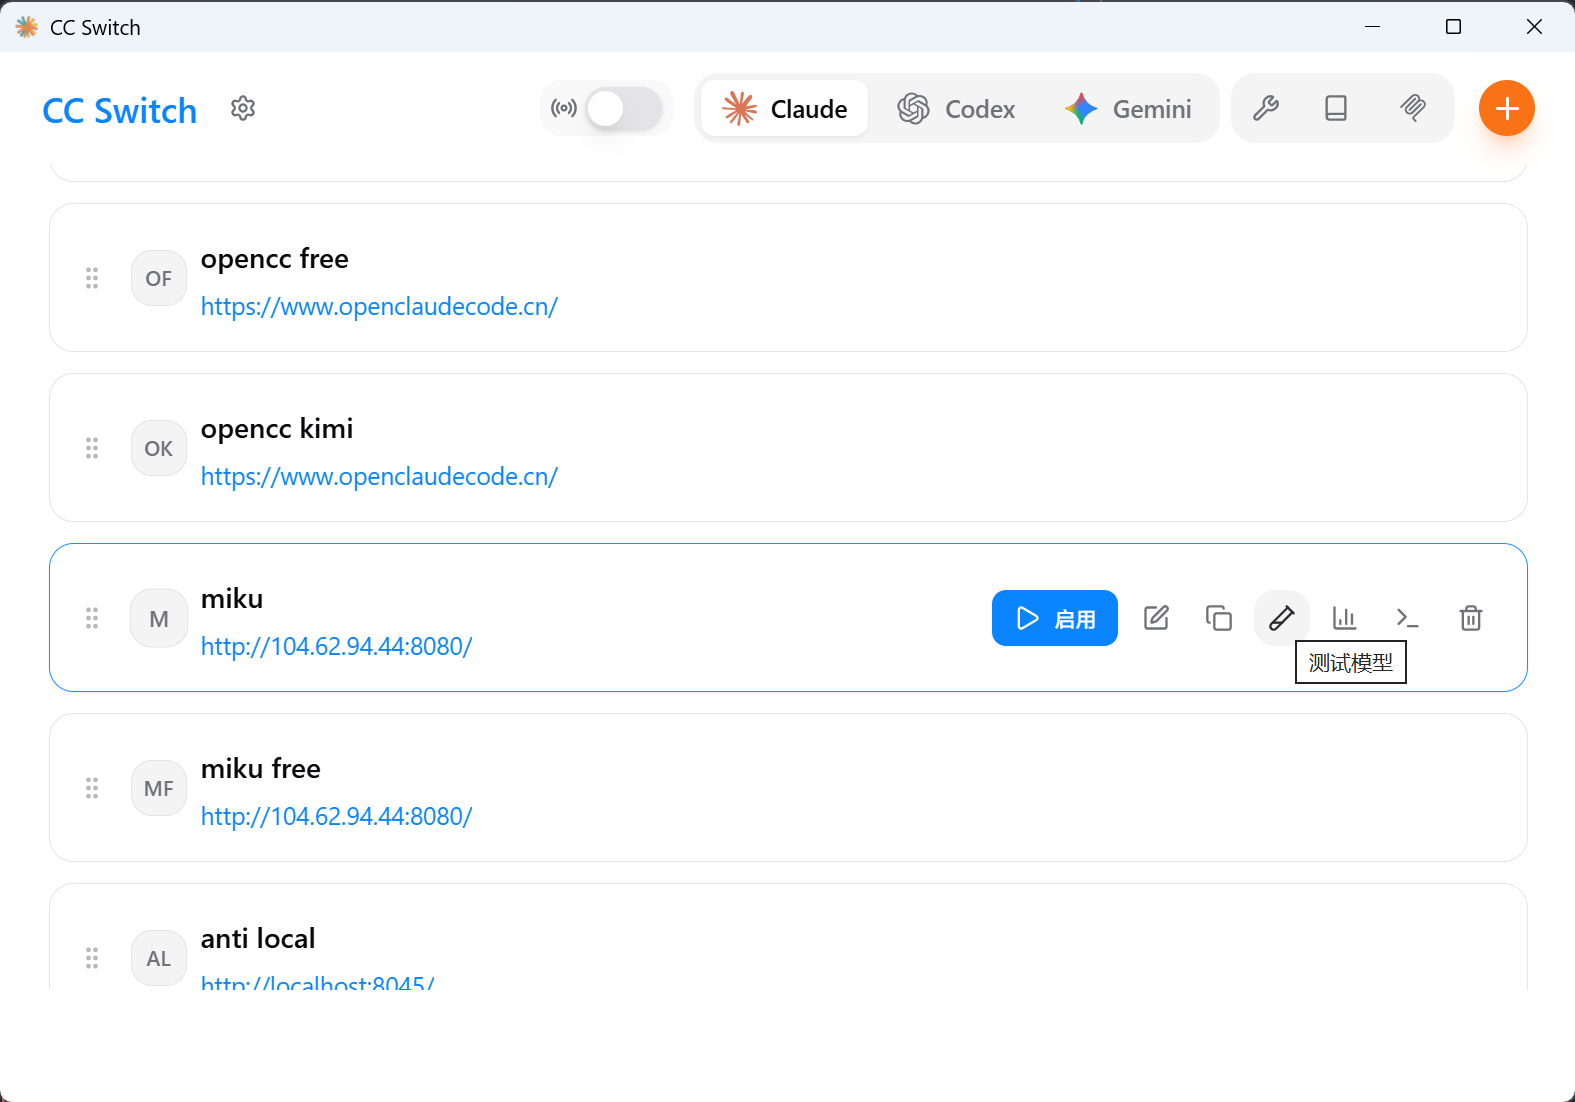Switch to the Codex tab
The image size is (1575, 1102).
pos(956,108)
